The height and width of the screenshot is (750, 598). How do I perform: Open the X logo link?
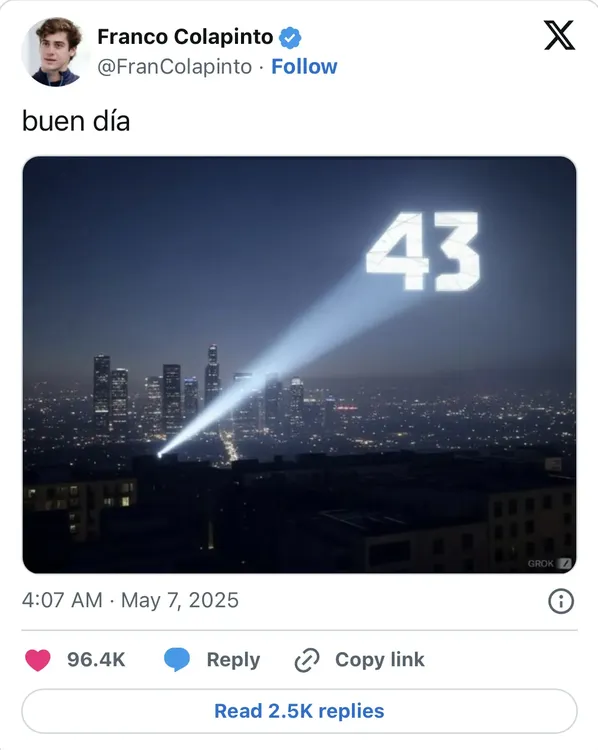(559, 35)
